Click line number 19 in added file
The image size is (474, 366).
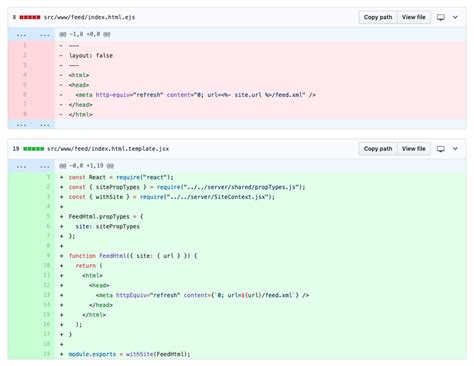[46, 354]
